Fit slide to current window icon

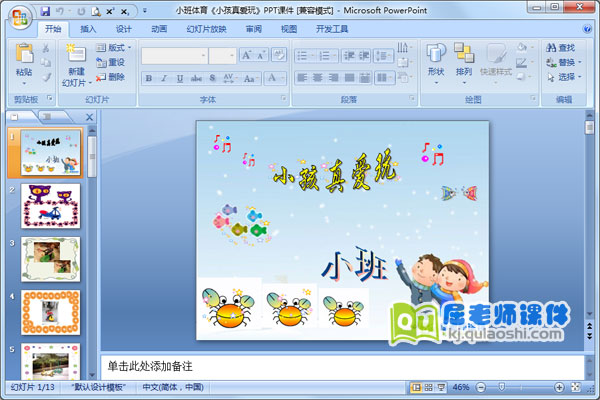coord(576,387)
